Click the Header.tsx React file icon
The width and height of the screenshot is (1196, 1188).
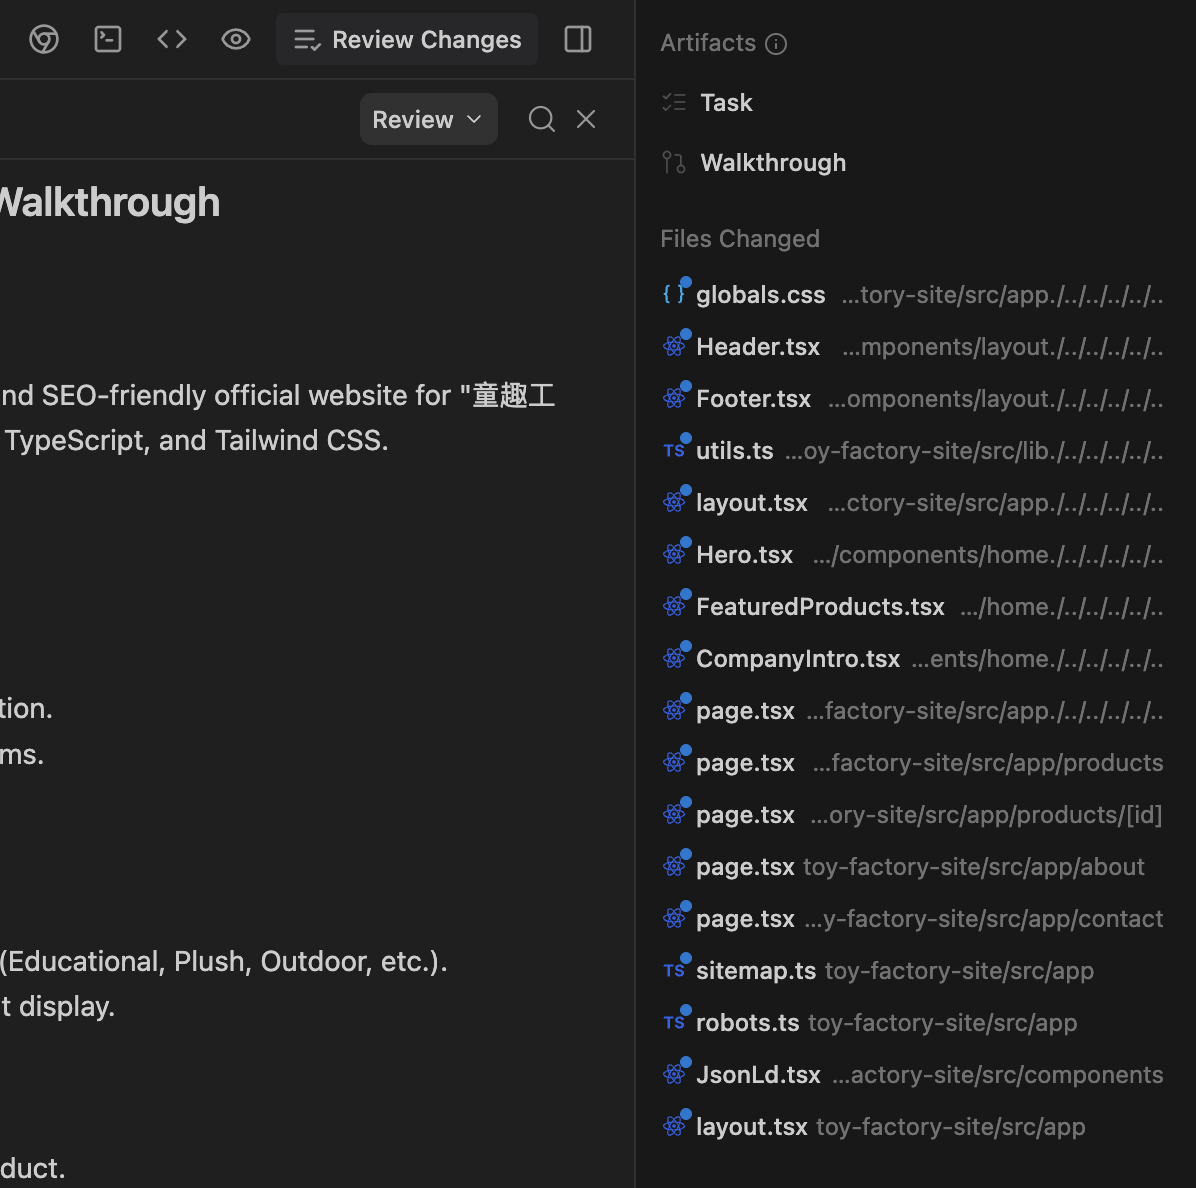[x=675, y=347]
